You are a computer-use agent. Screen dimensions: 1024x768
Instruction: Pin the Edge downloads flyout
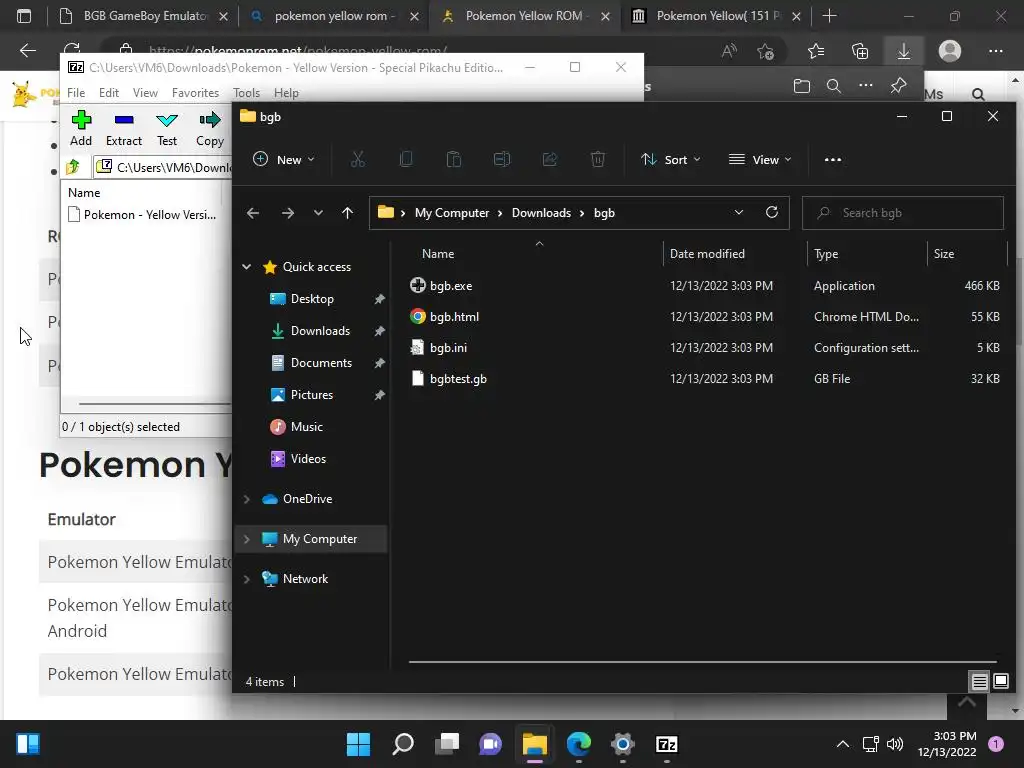[899, 86]
